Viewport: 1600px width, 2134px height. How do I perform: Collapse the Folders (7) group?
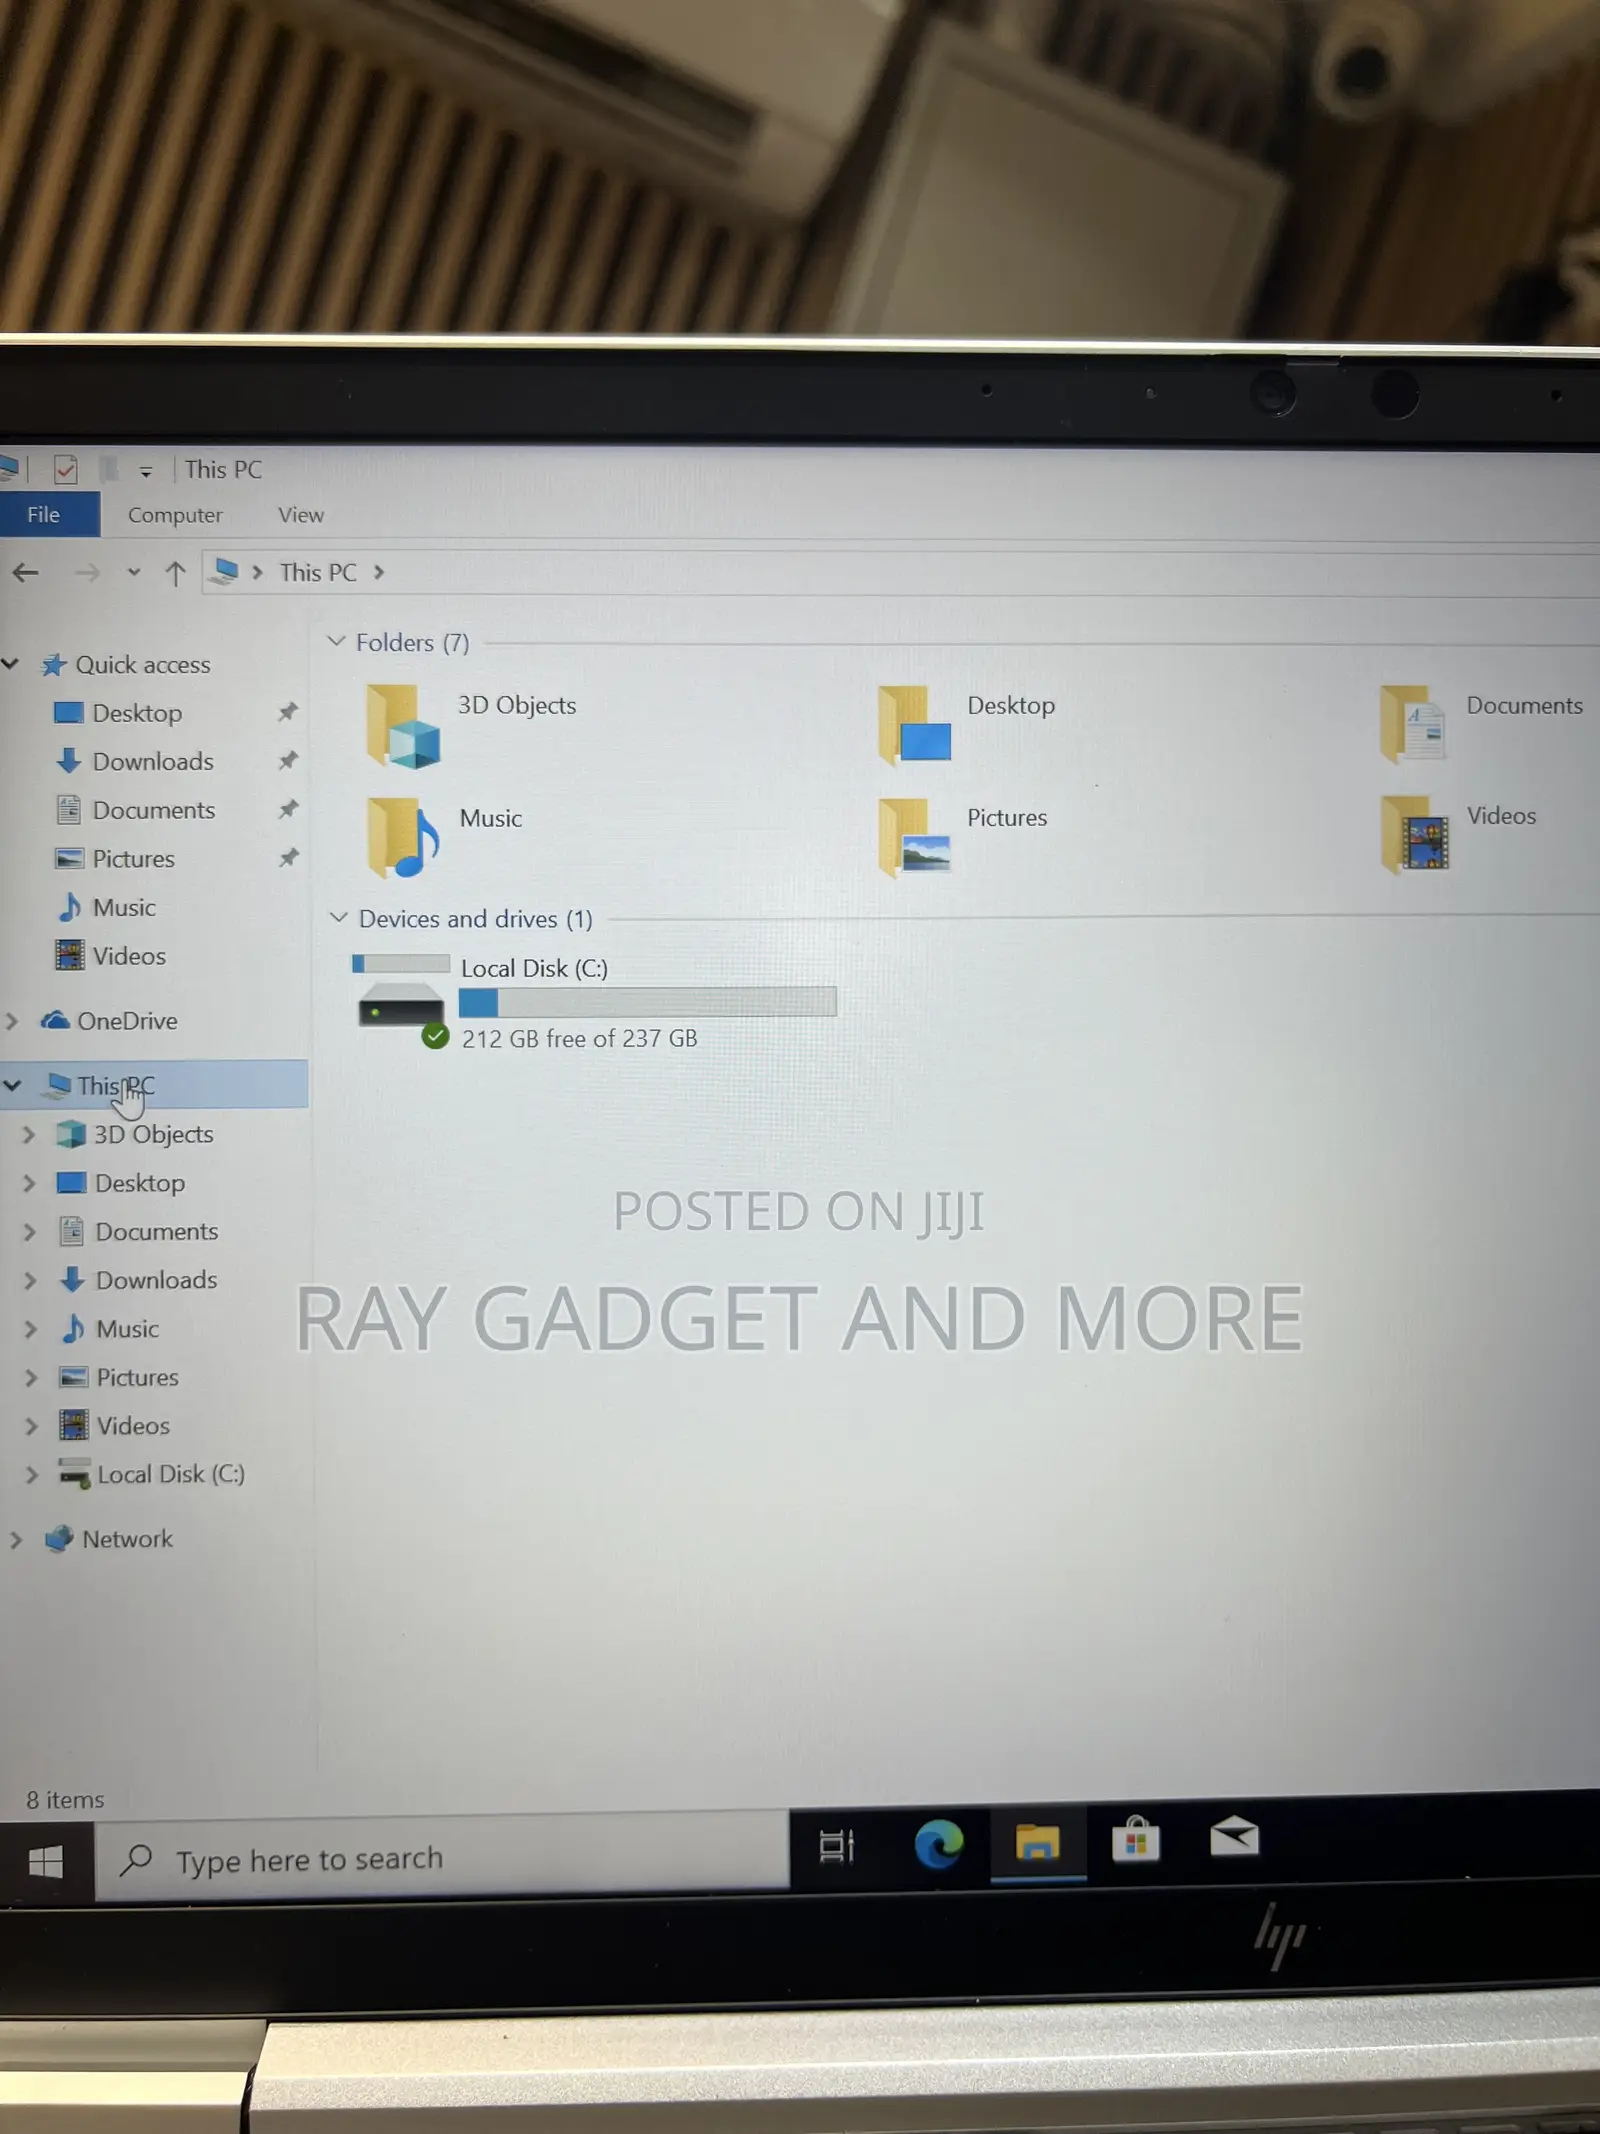tap(336, 641)
